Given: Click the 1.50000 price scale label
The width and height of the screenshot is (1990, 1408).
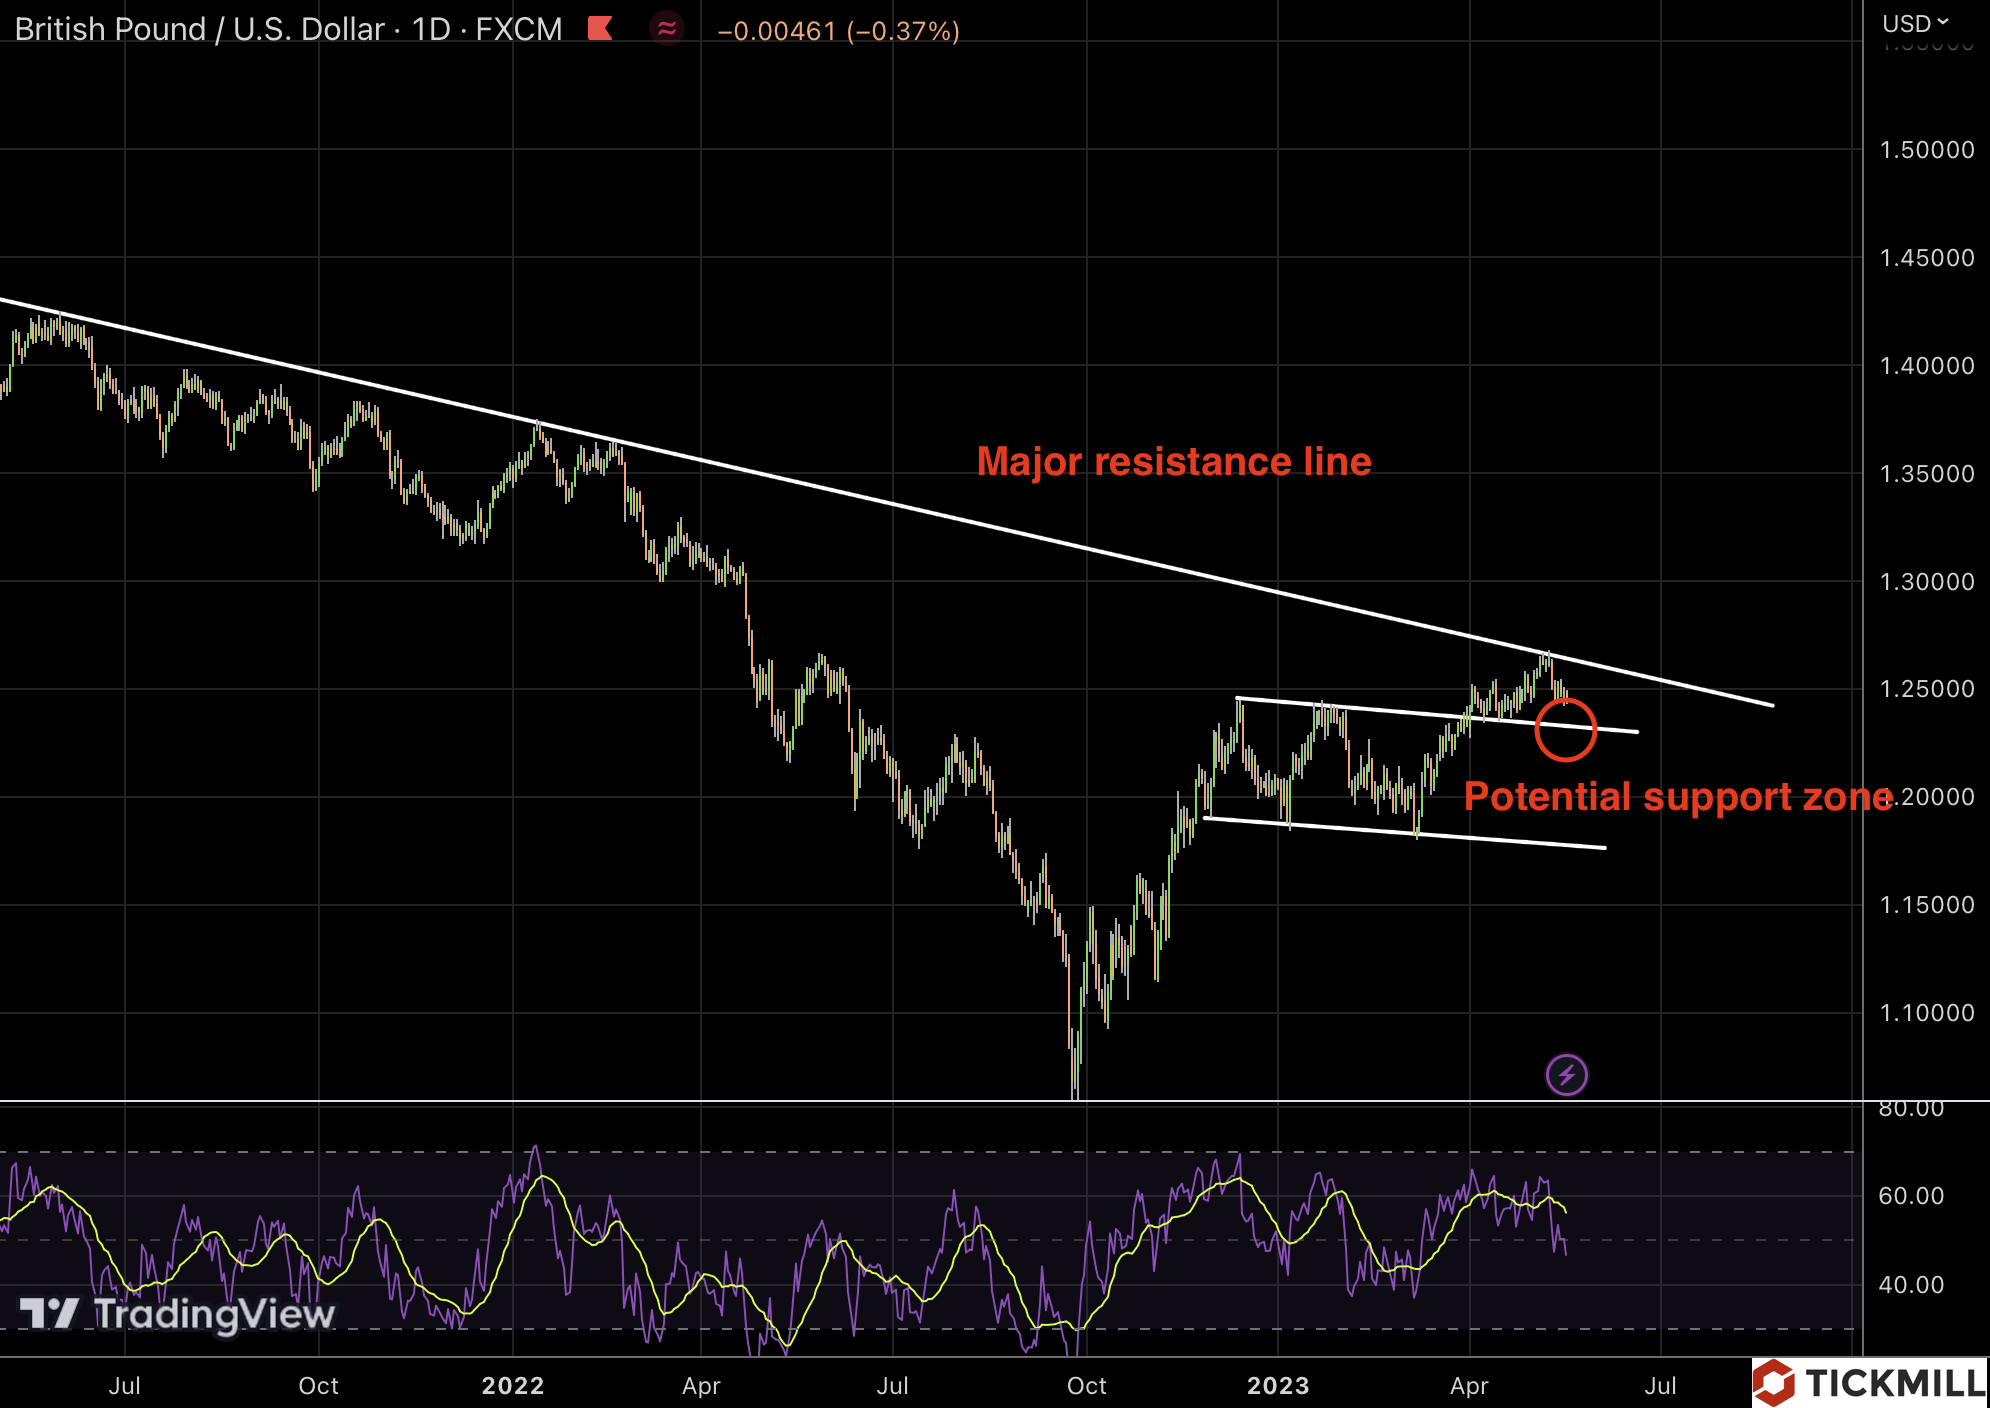Looking at the screenshot, I should click(1927, 150).
